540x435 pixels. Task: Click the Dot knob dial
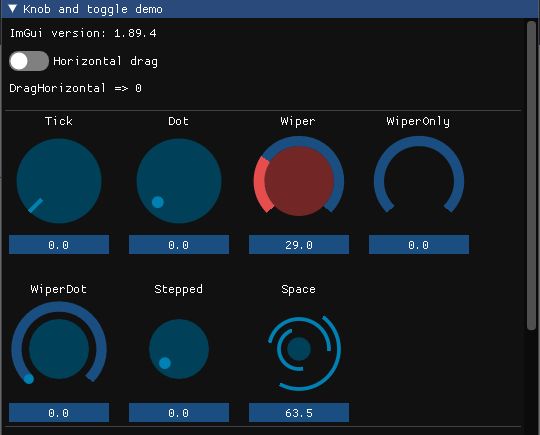[x=179, y=180]
